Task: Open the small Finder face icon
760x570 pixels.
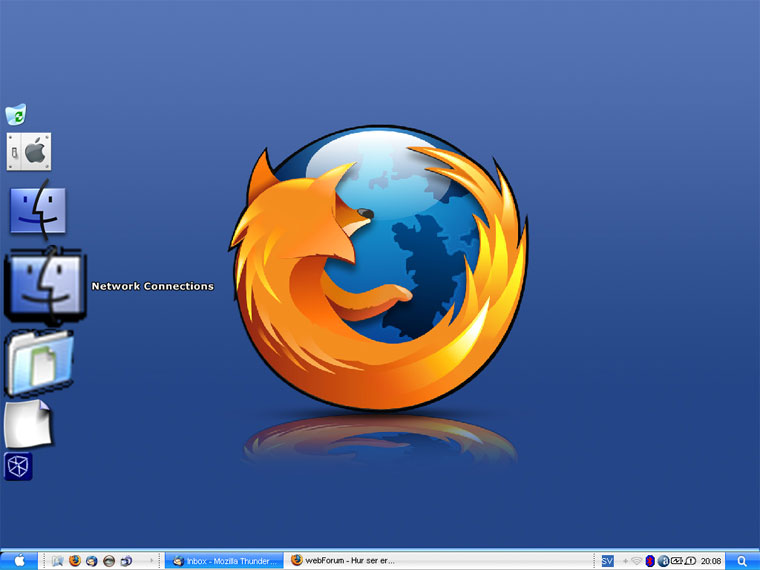Action: [x=38, y=210]
